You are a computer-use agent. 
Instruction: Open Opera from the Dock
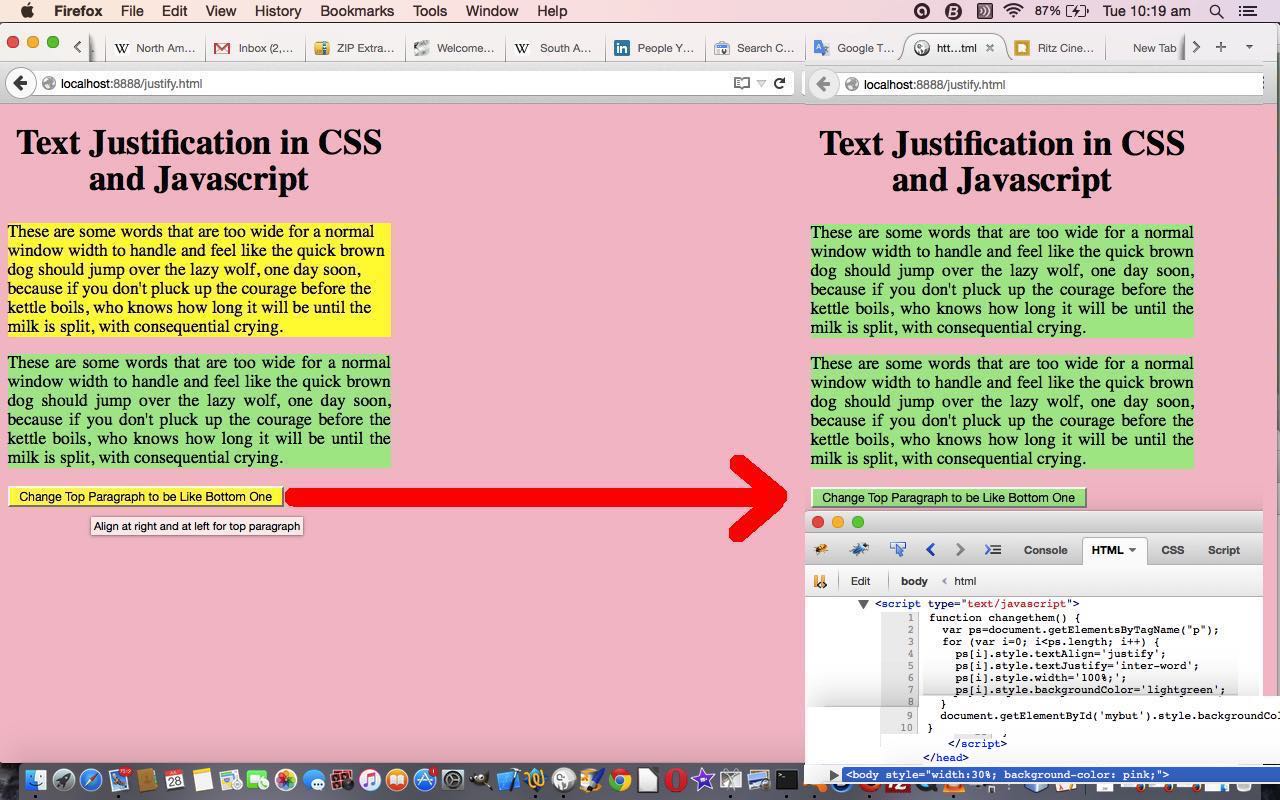[x=676, y=780]
